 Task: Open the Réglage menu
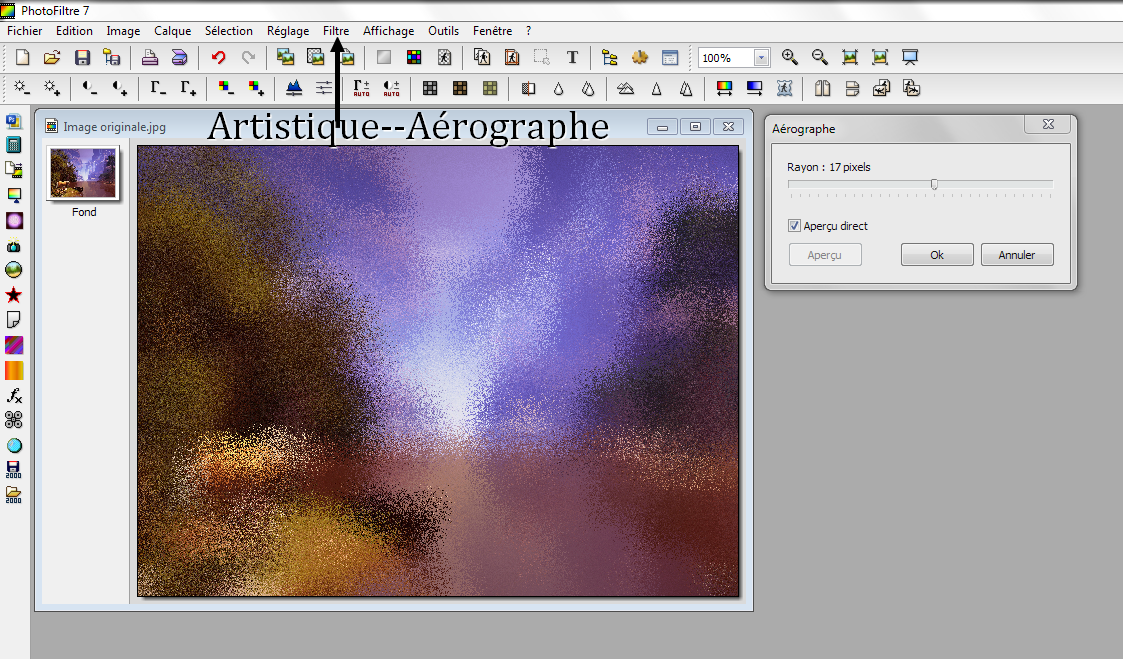[288, 31]
